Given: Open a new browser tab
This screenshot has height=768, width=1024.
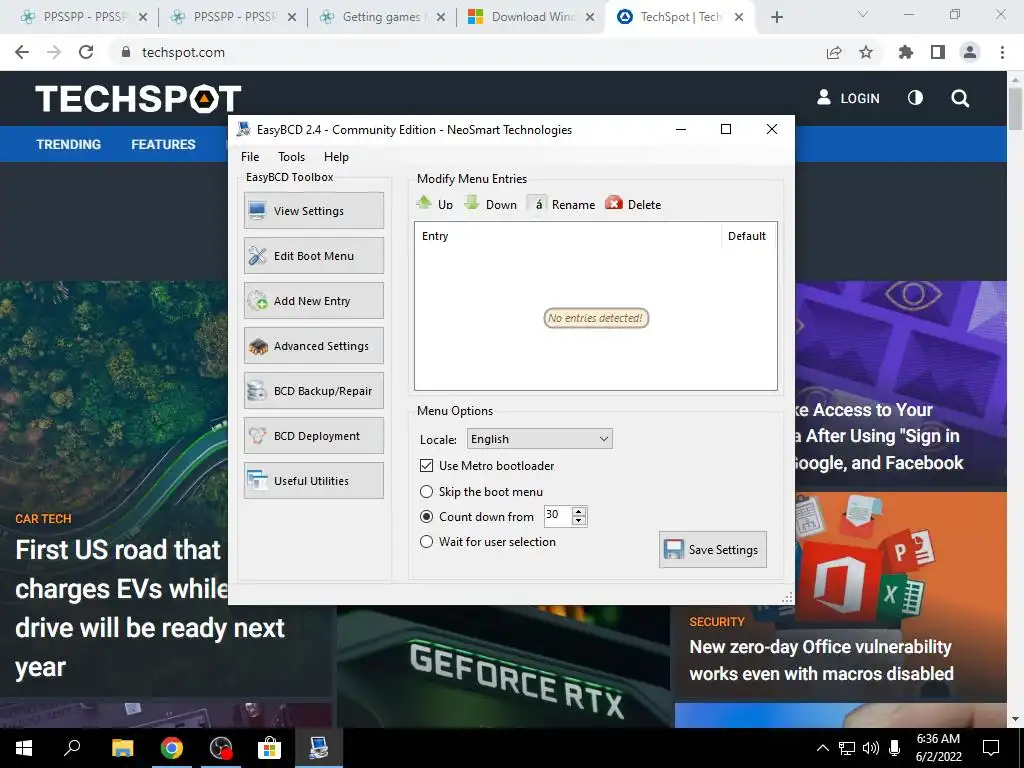Looking at the screenshot, I should (776, 17).
